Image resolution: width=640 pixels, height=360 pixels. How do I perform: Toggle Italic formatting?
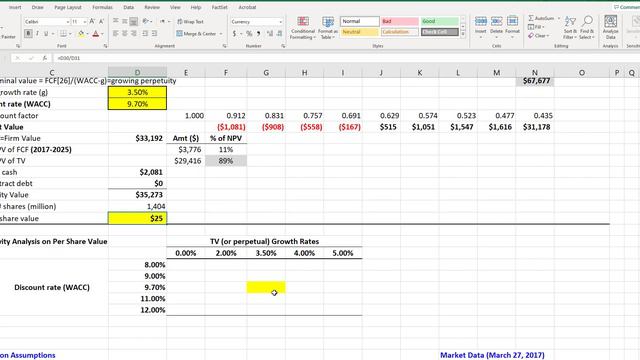(x=37, y=33)
